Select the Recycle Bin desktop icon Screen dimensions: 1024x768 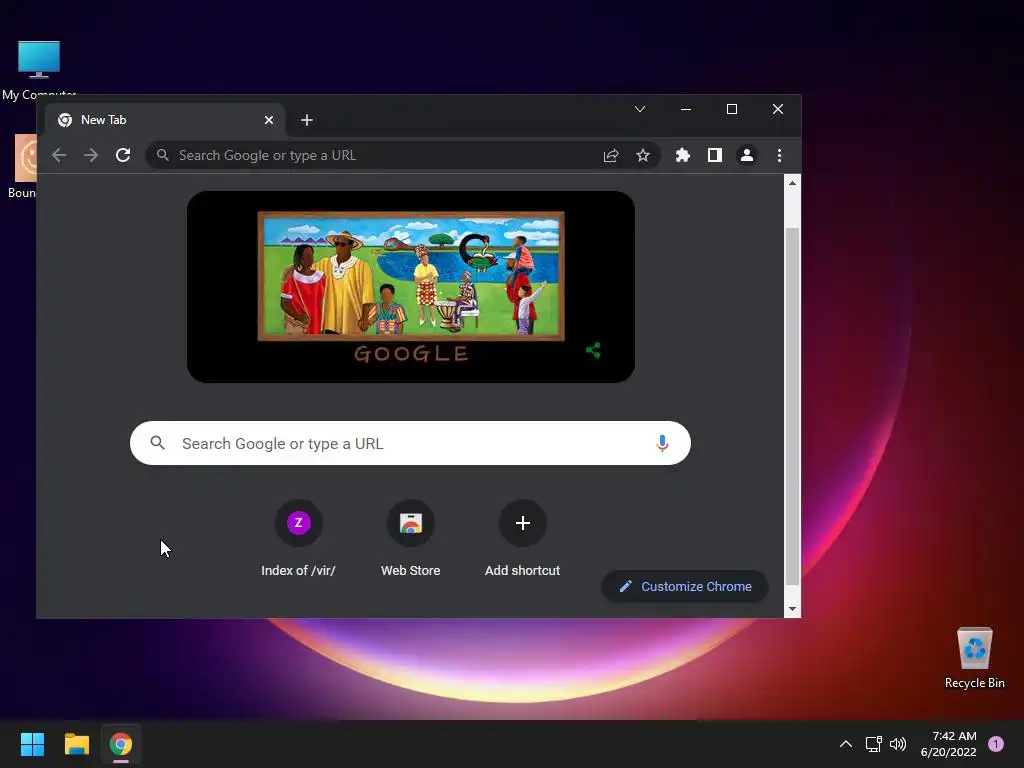coord(974,658)
